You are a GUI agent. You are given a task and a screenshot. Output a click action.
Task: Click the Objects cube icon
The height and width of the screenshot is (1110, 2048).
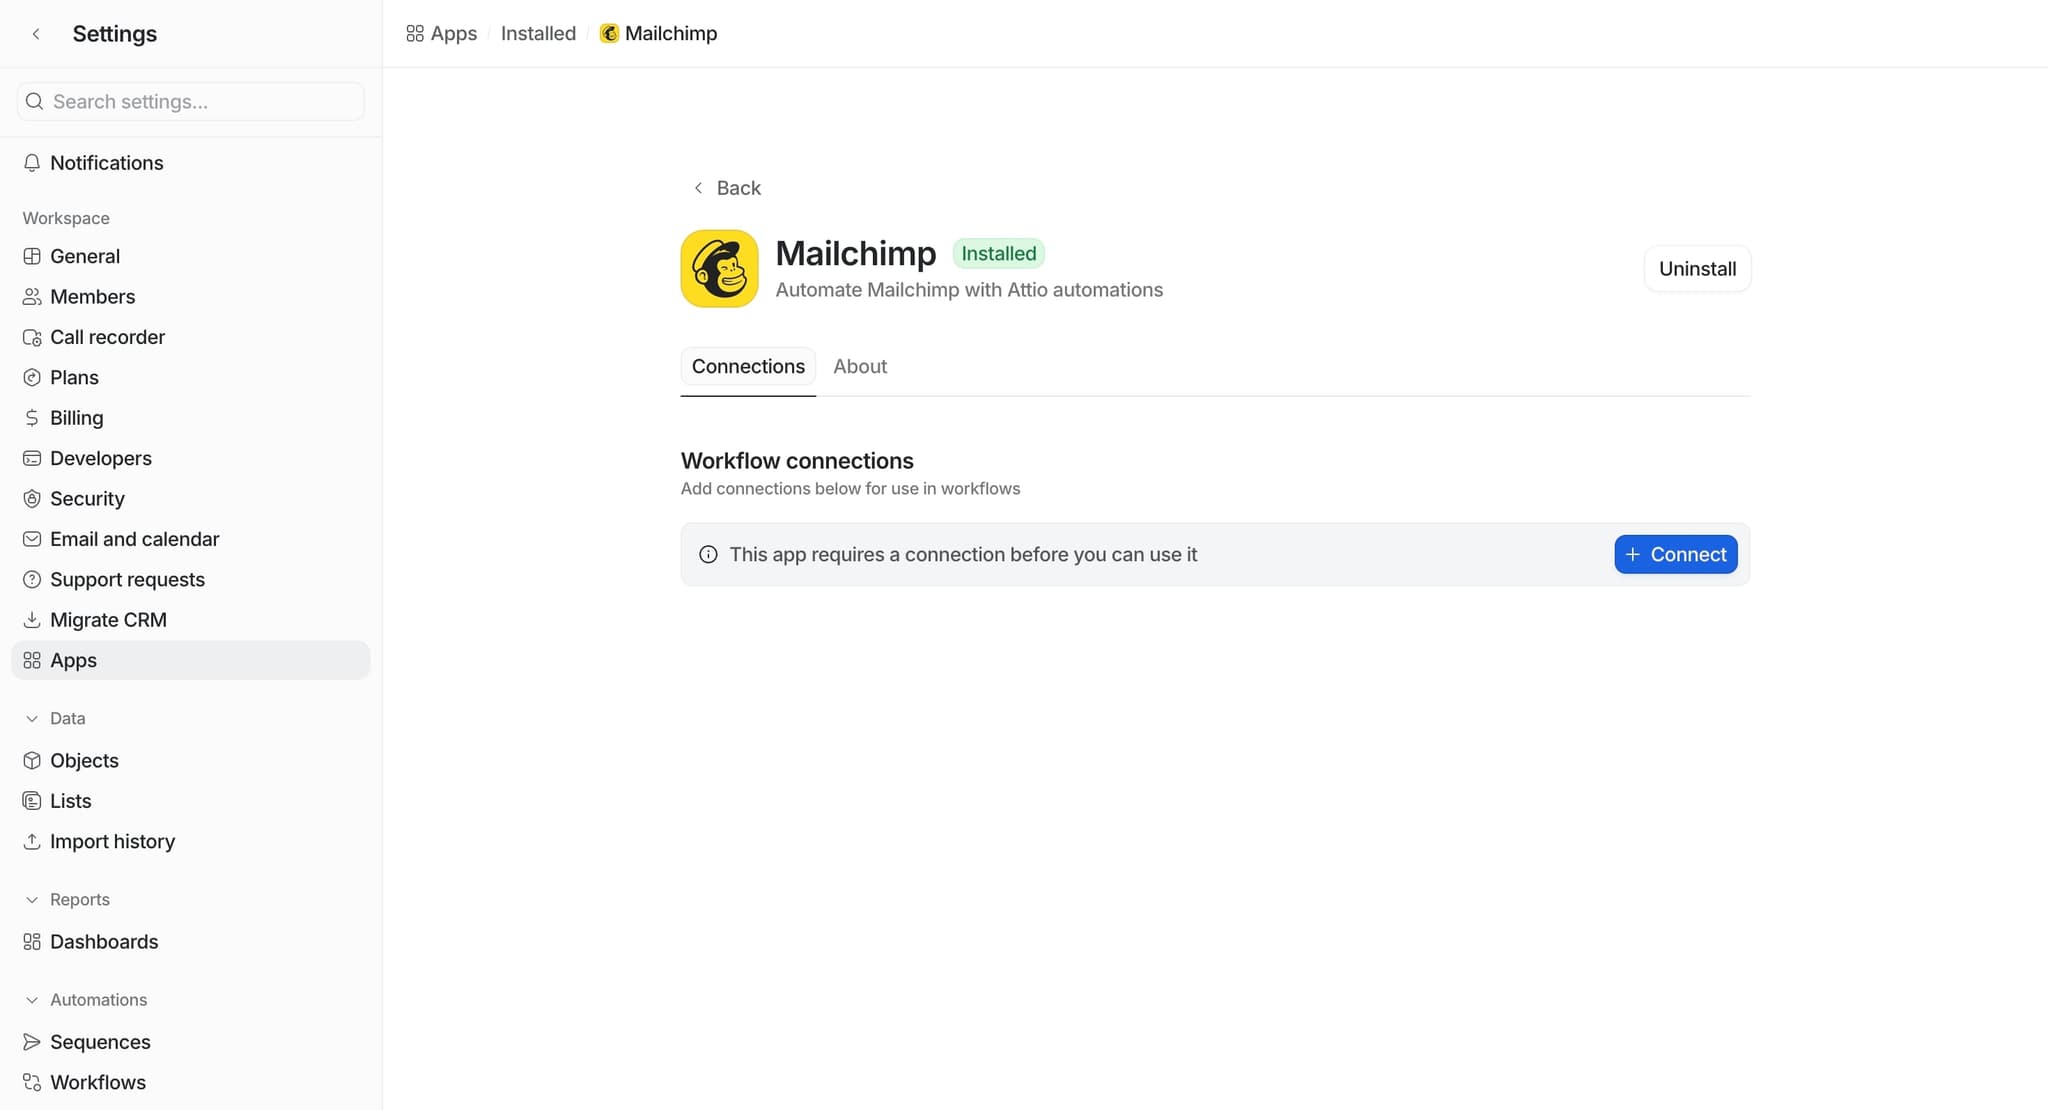pyautogui.click(x=32, y=761)
